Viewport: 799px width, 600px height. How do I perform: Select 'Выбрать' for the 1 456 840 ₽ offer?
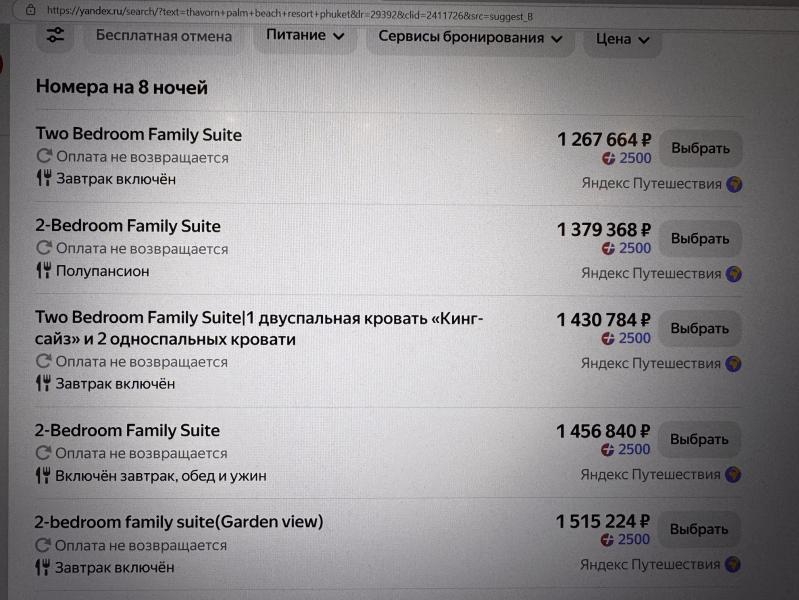[x=699, y=440]
